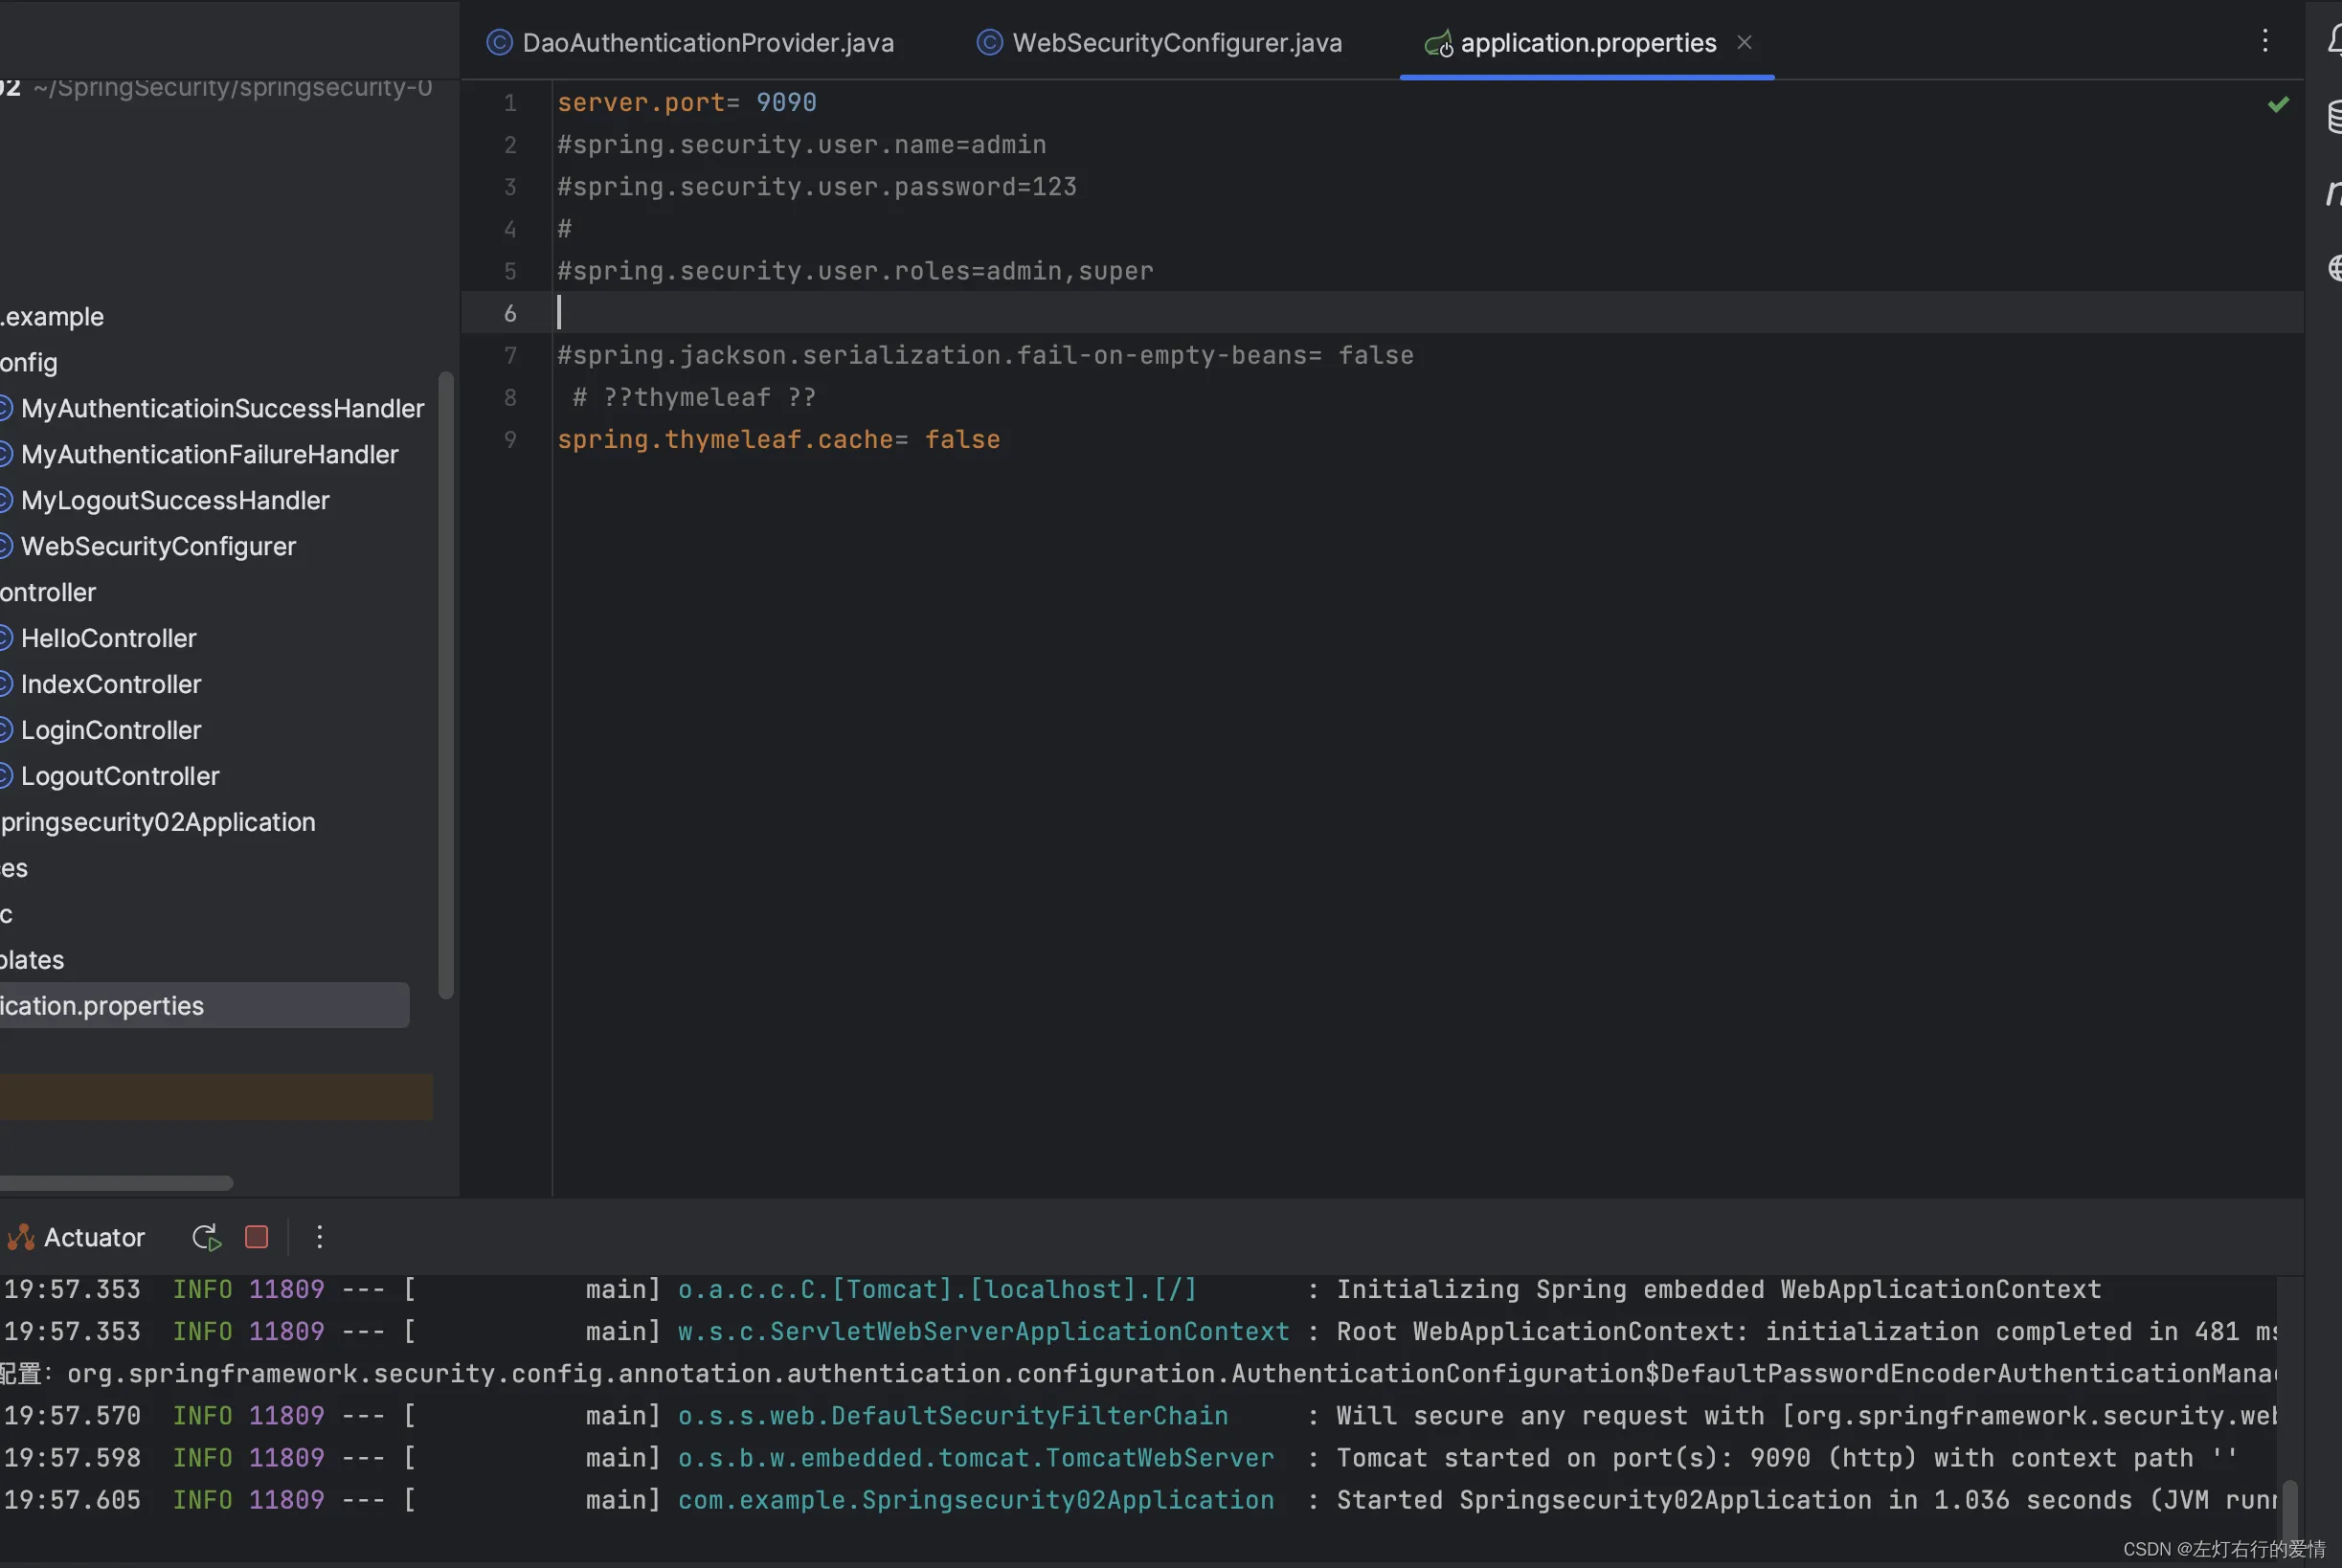Click the commented jackson fail-on-empty-beans line
Viewport: 2342px width, 1568px height.
pyautogui.click(x=985, y=356)
